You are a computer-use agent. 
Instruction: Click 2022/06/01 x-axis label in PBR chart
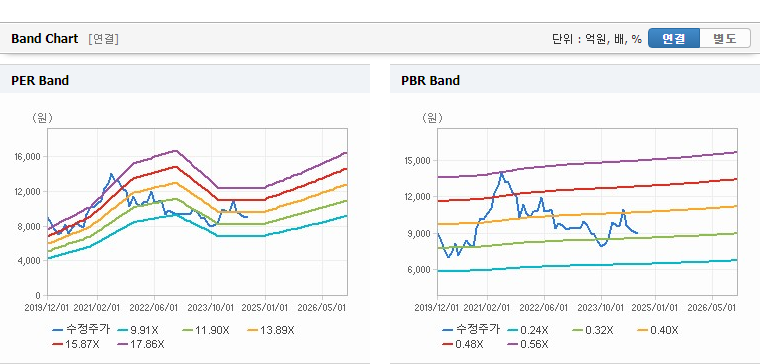pyautogui.click(x=544, y=308)
